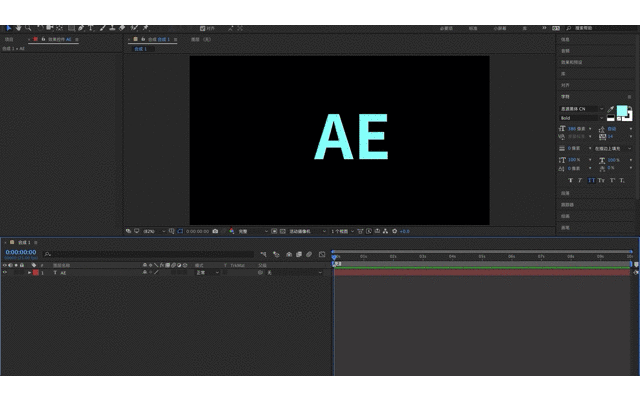Select the Zoom magnifier tool

28,28
